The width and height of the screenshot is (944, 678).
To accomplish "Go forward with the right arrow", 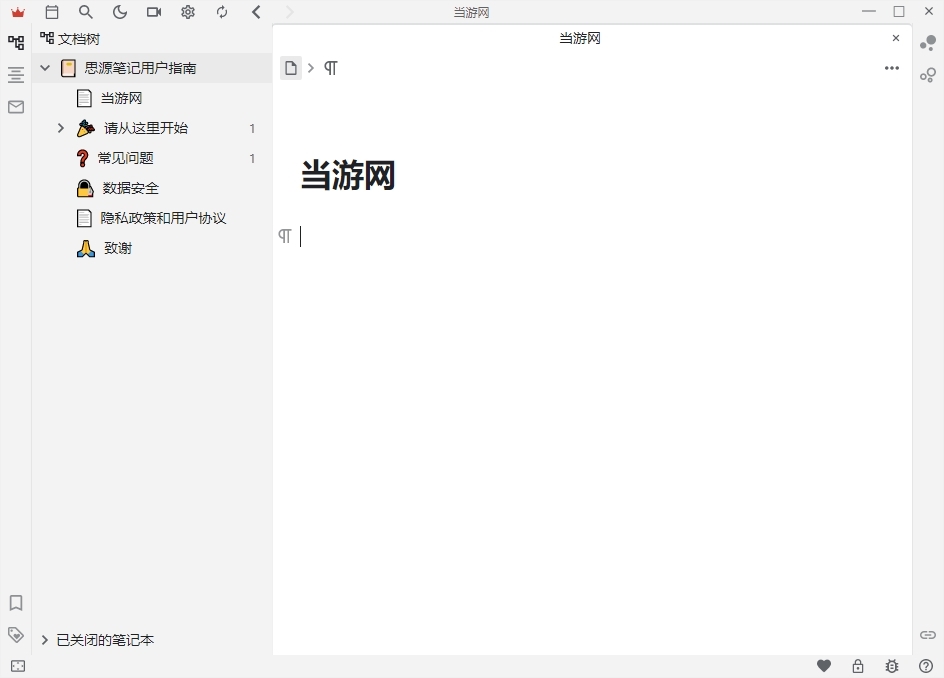I will 290,12.
